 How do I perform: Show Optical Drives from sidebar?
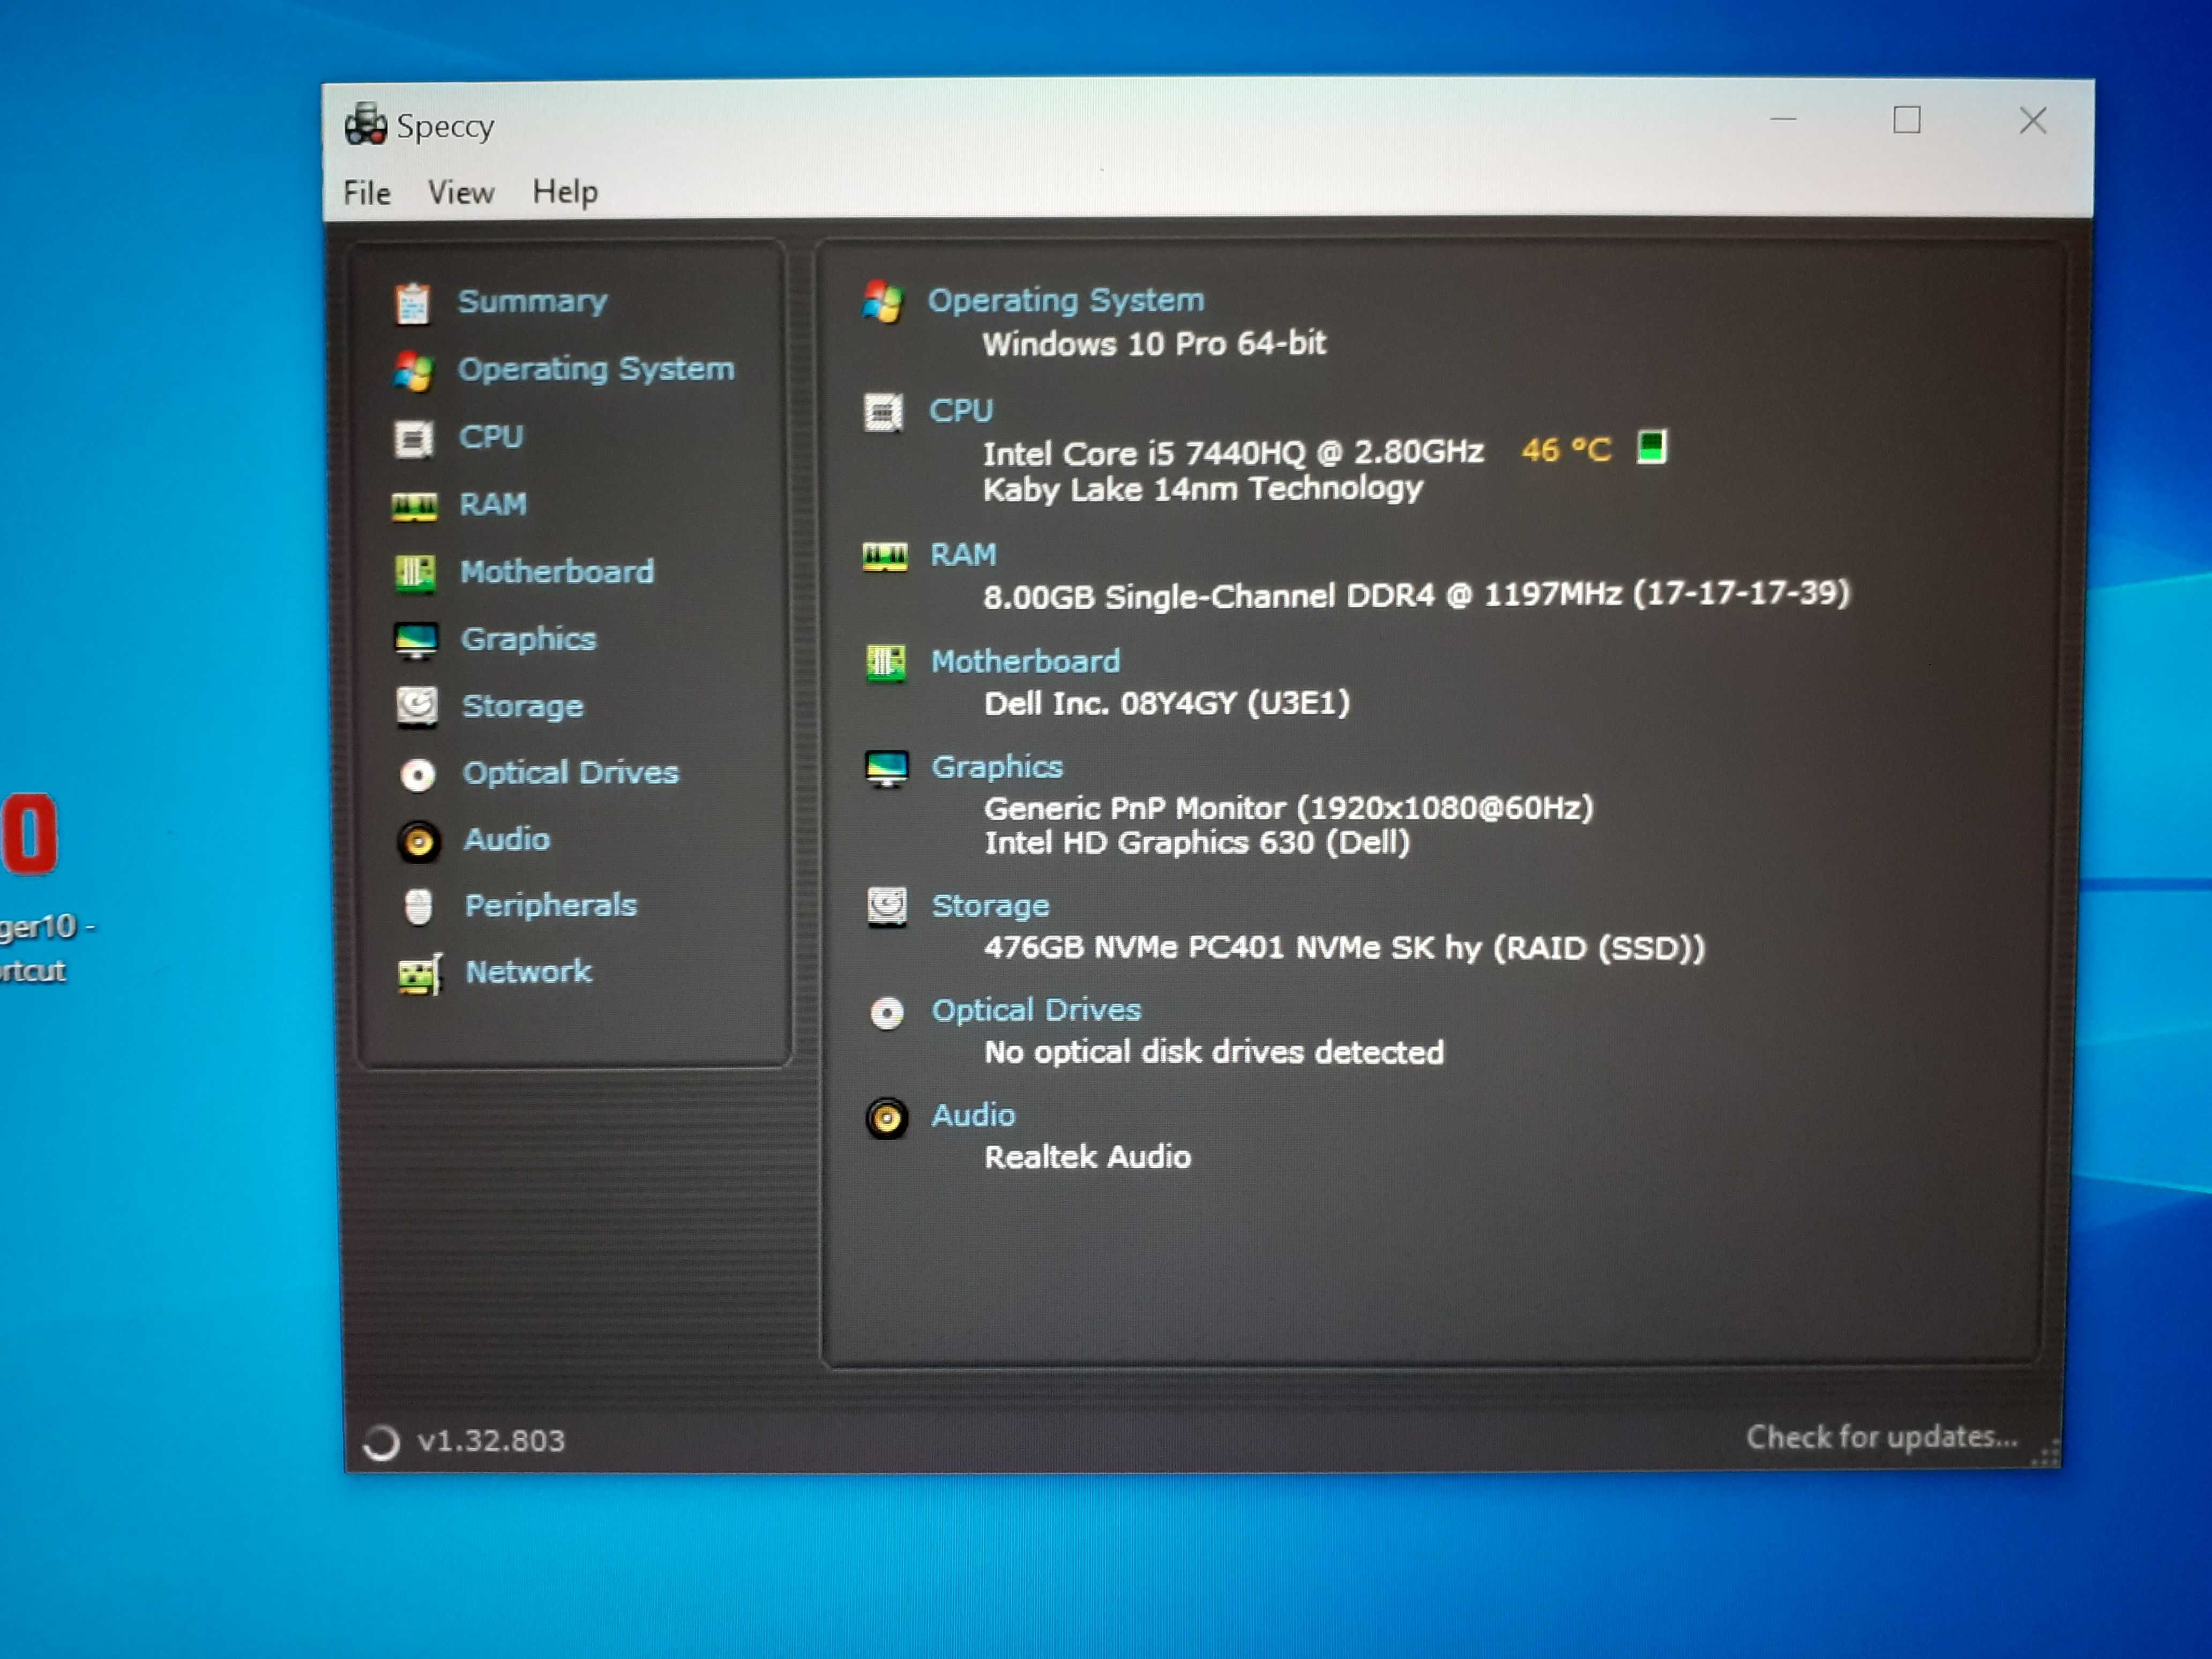pyautogui.click(x=570, y=772)
